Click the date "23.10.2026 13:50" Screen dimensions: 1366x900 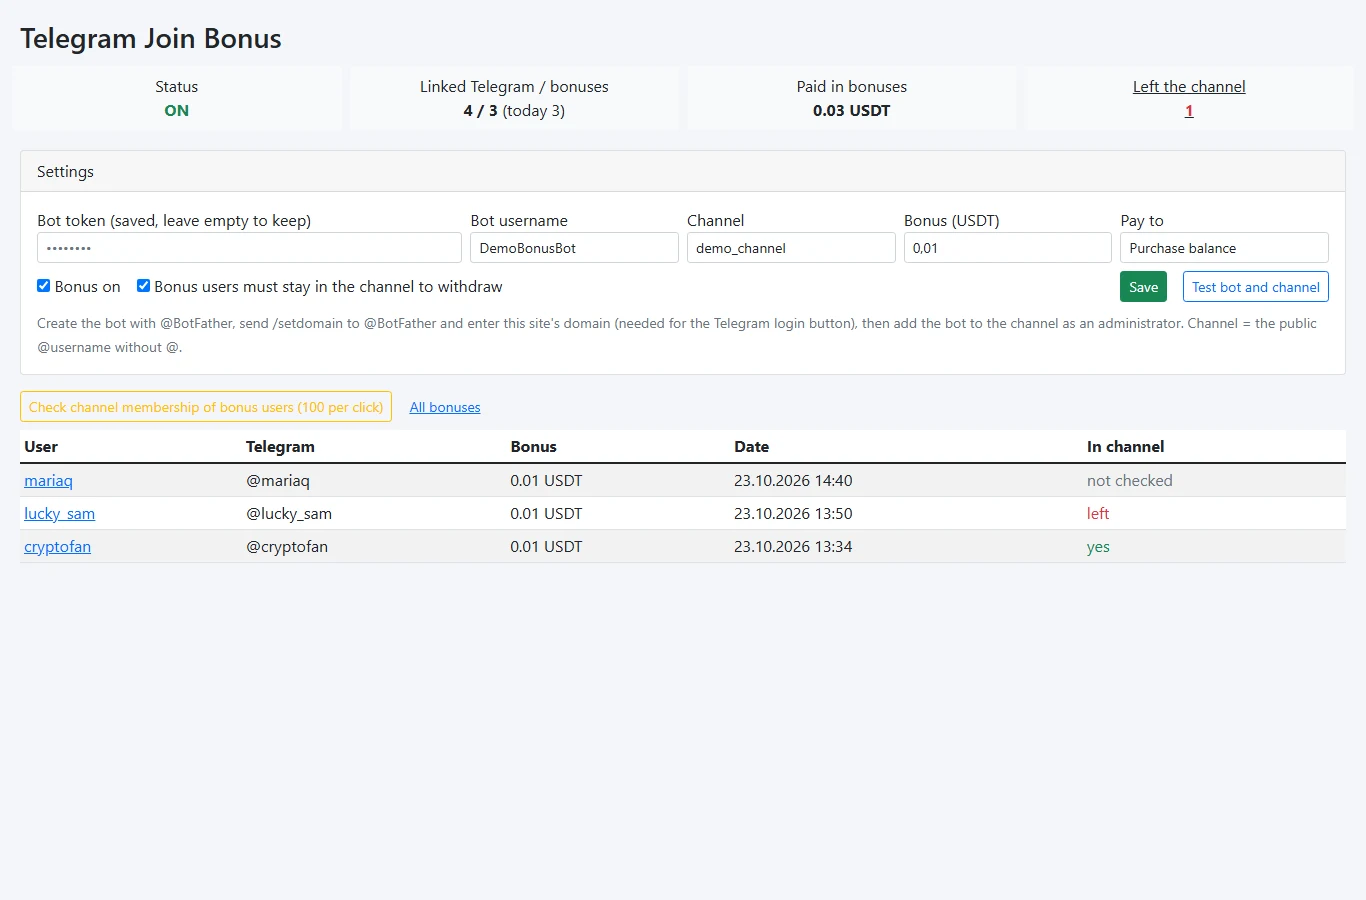pos(793,514)
